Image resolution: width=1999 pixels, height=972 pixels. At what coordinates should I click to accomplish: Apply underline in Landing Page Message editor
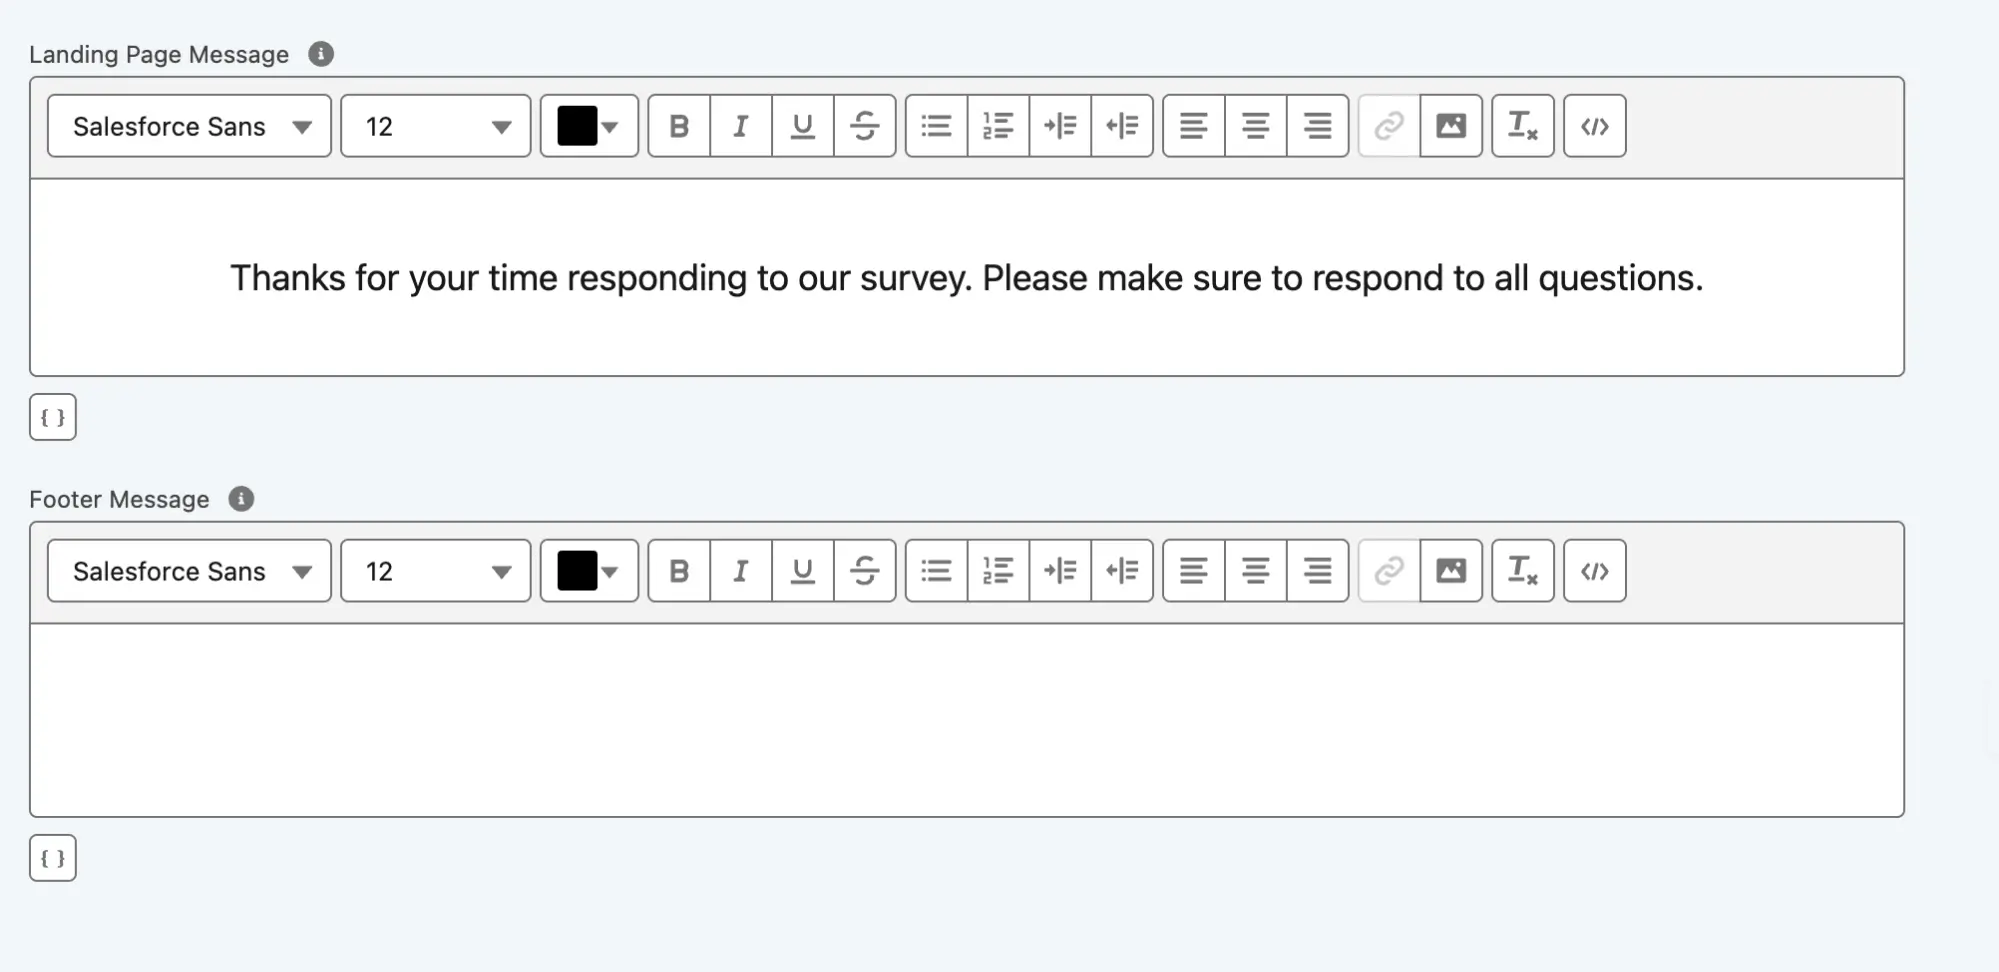click(x=802, y=126)
